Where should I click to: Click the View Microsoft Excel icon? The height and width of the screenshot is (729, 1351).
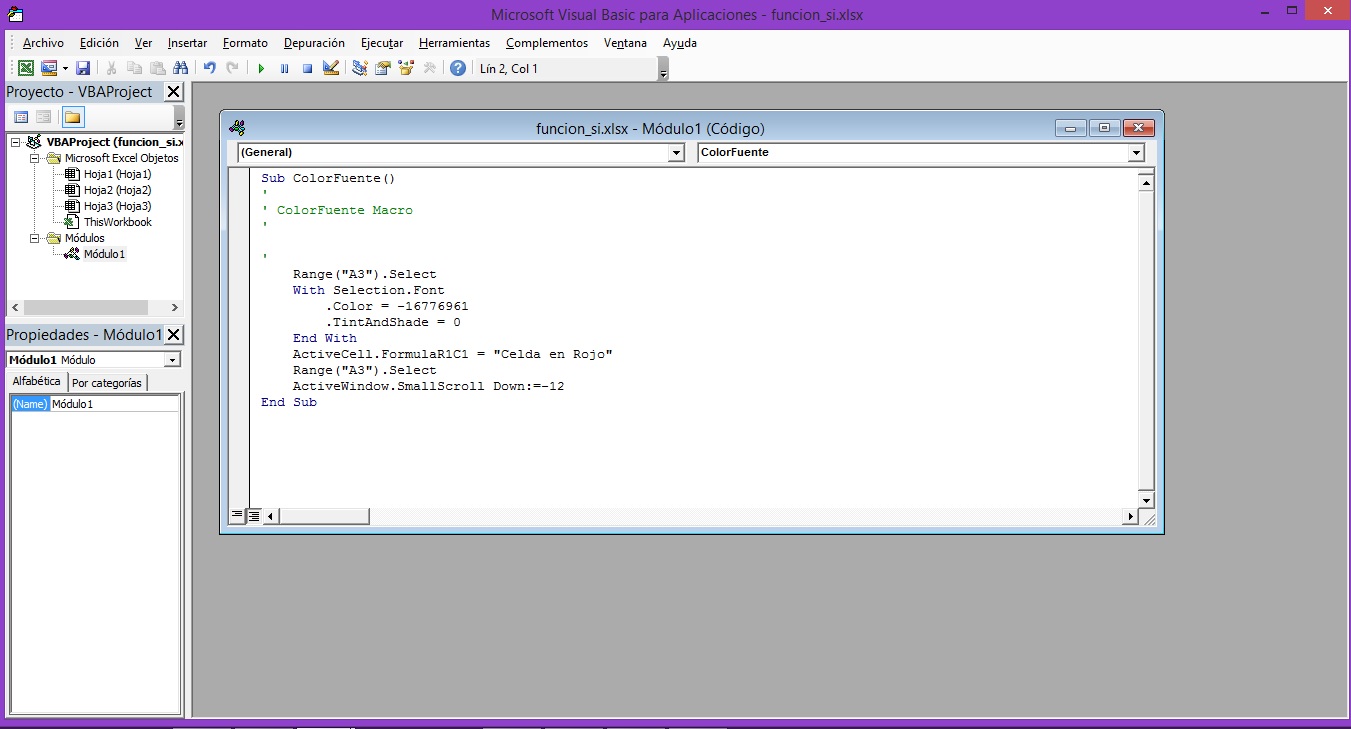pos(25,69)
